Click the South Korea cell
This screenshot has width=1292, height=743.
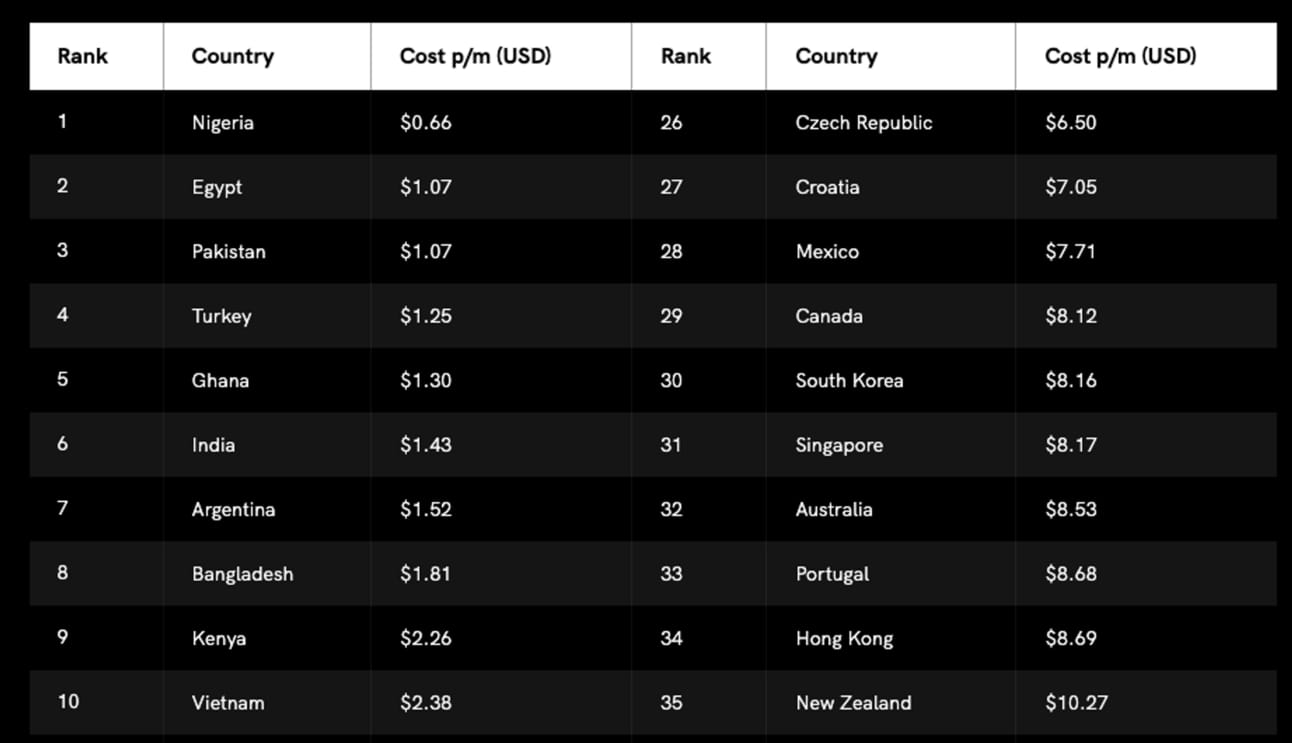(x=849, y=381)
